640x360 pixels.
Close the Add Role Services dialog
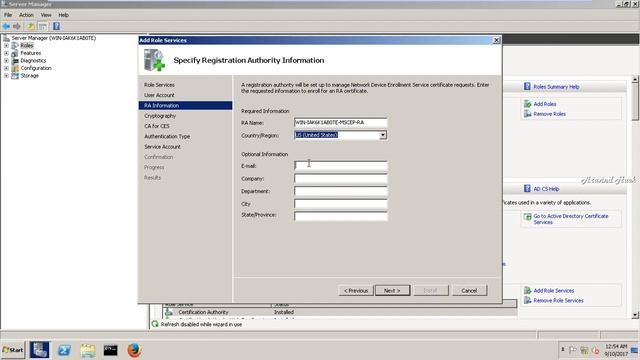[496, 40]
